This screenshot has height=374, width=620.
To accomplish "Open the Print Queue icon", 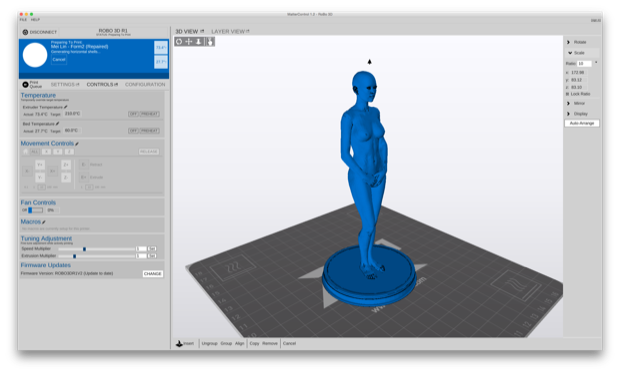I will 25,85.
